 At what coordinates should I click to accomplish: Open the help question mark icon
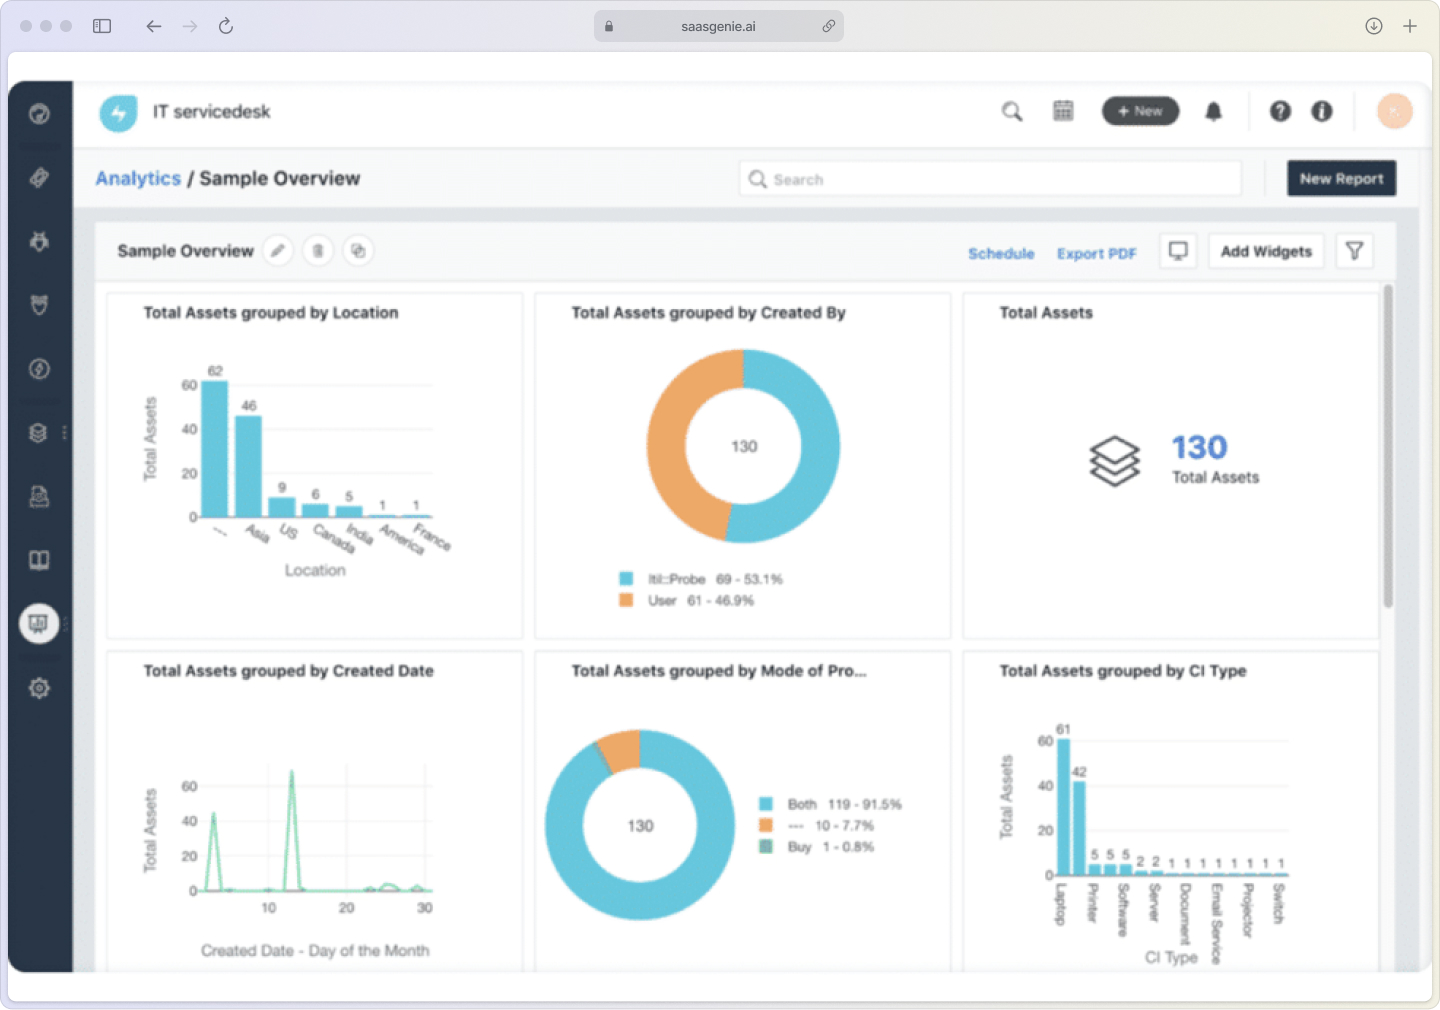pos(1280,111)
